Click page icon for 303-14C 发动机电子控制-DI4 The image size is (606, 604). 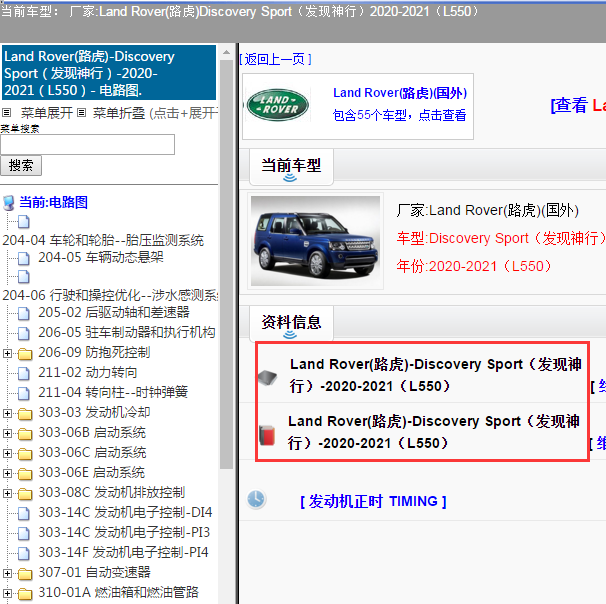point(24,514)
